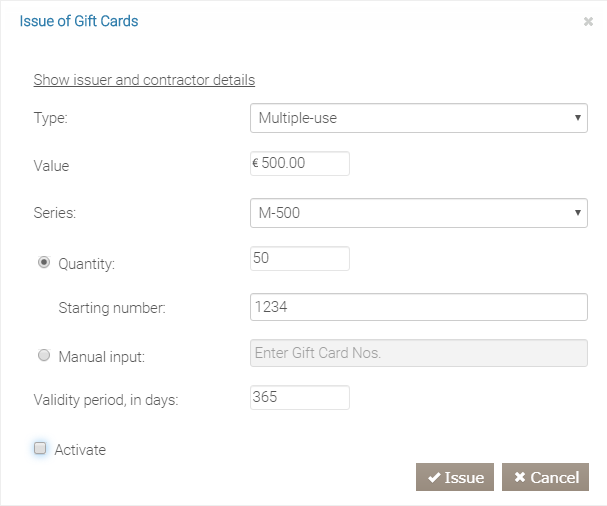This screenshot has width=607, height=506.
Task: Click the Enter Gift Card Nos. field
Action: tap(418, 354)
